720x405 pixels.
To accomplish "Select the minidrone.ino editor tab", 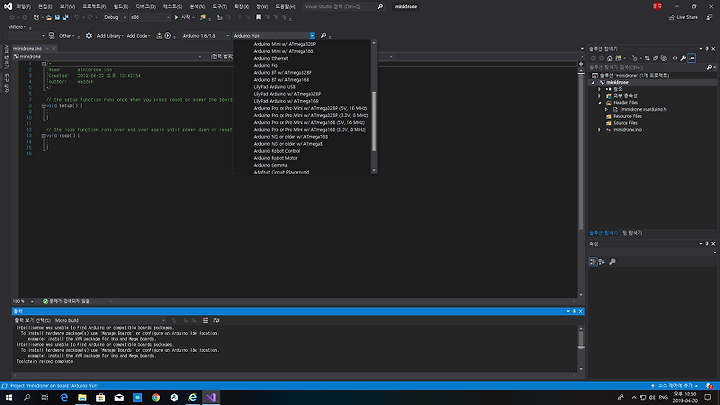I will click(28, 49).
